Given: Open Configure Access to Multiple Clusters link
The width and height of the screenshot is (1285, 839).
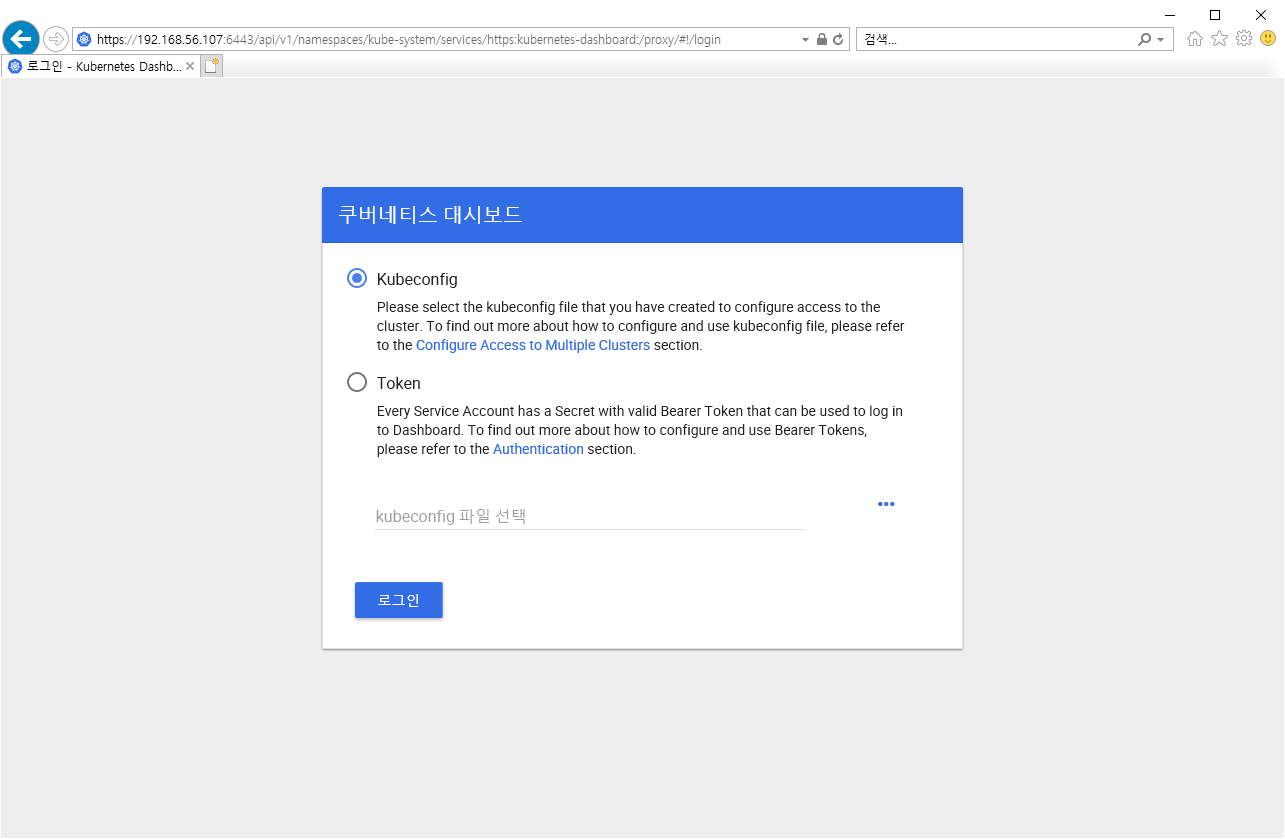Looking at the screenshot, I should 533,345.
